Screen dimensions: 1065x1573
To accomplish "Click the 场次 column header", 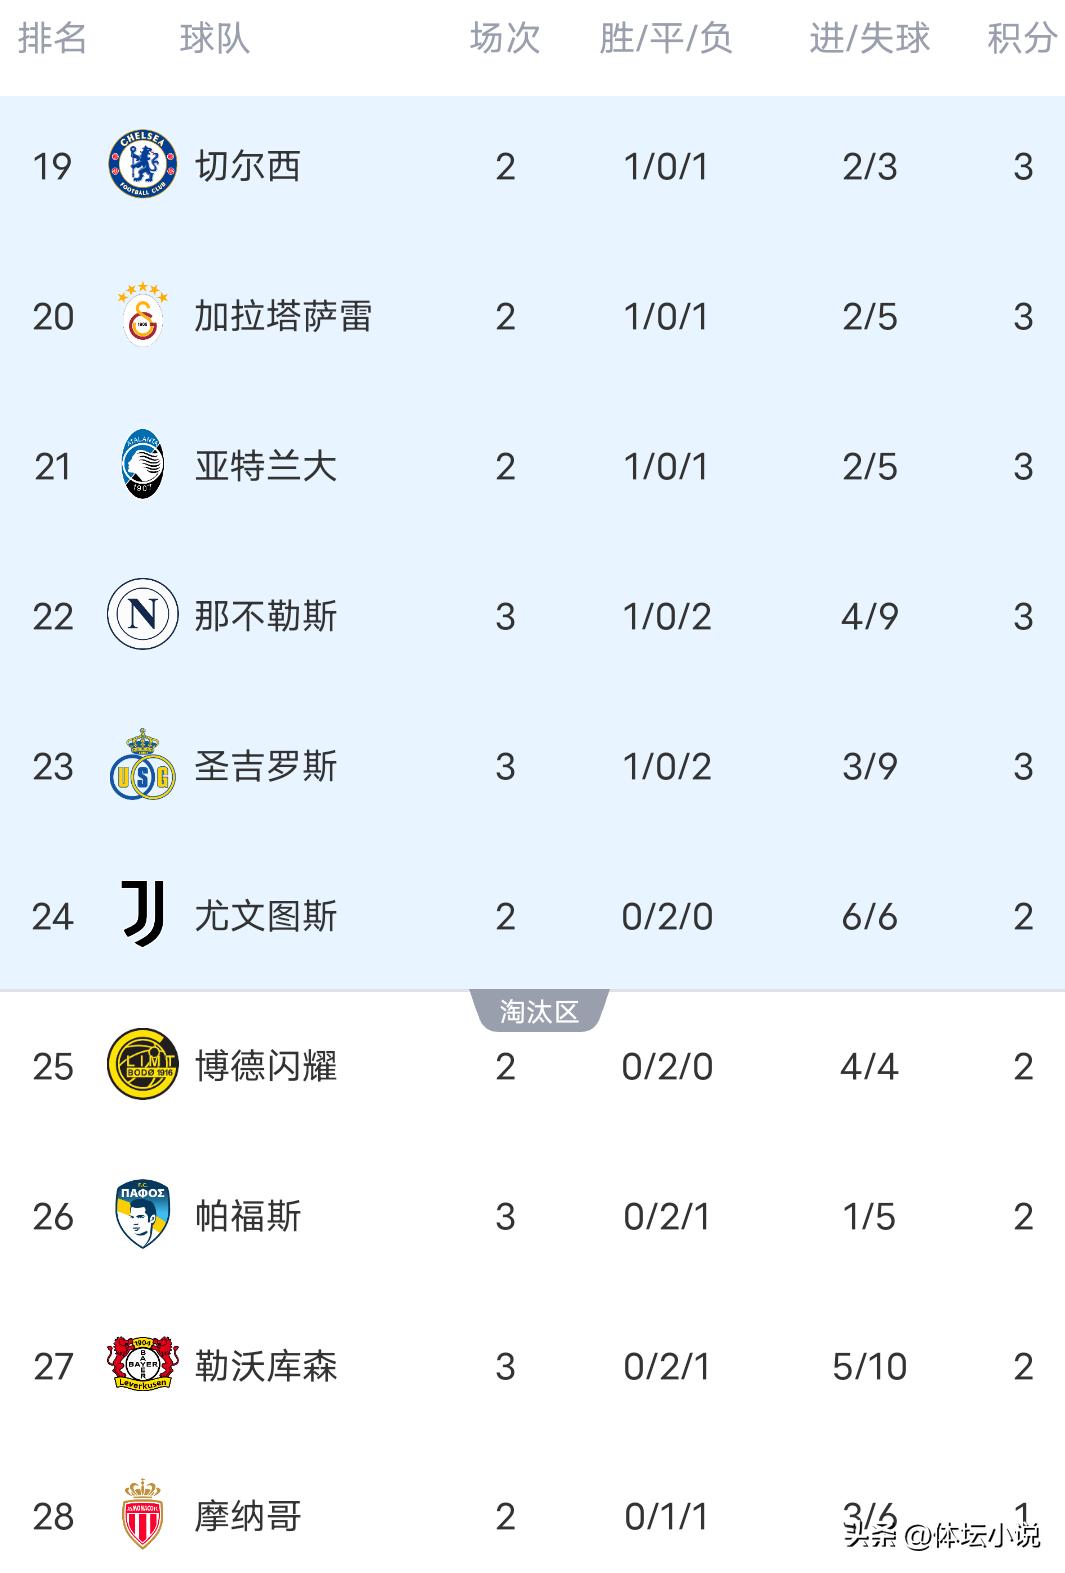I will click(x=505, y=39).
